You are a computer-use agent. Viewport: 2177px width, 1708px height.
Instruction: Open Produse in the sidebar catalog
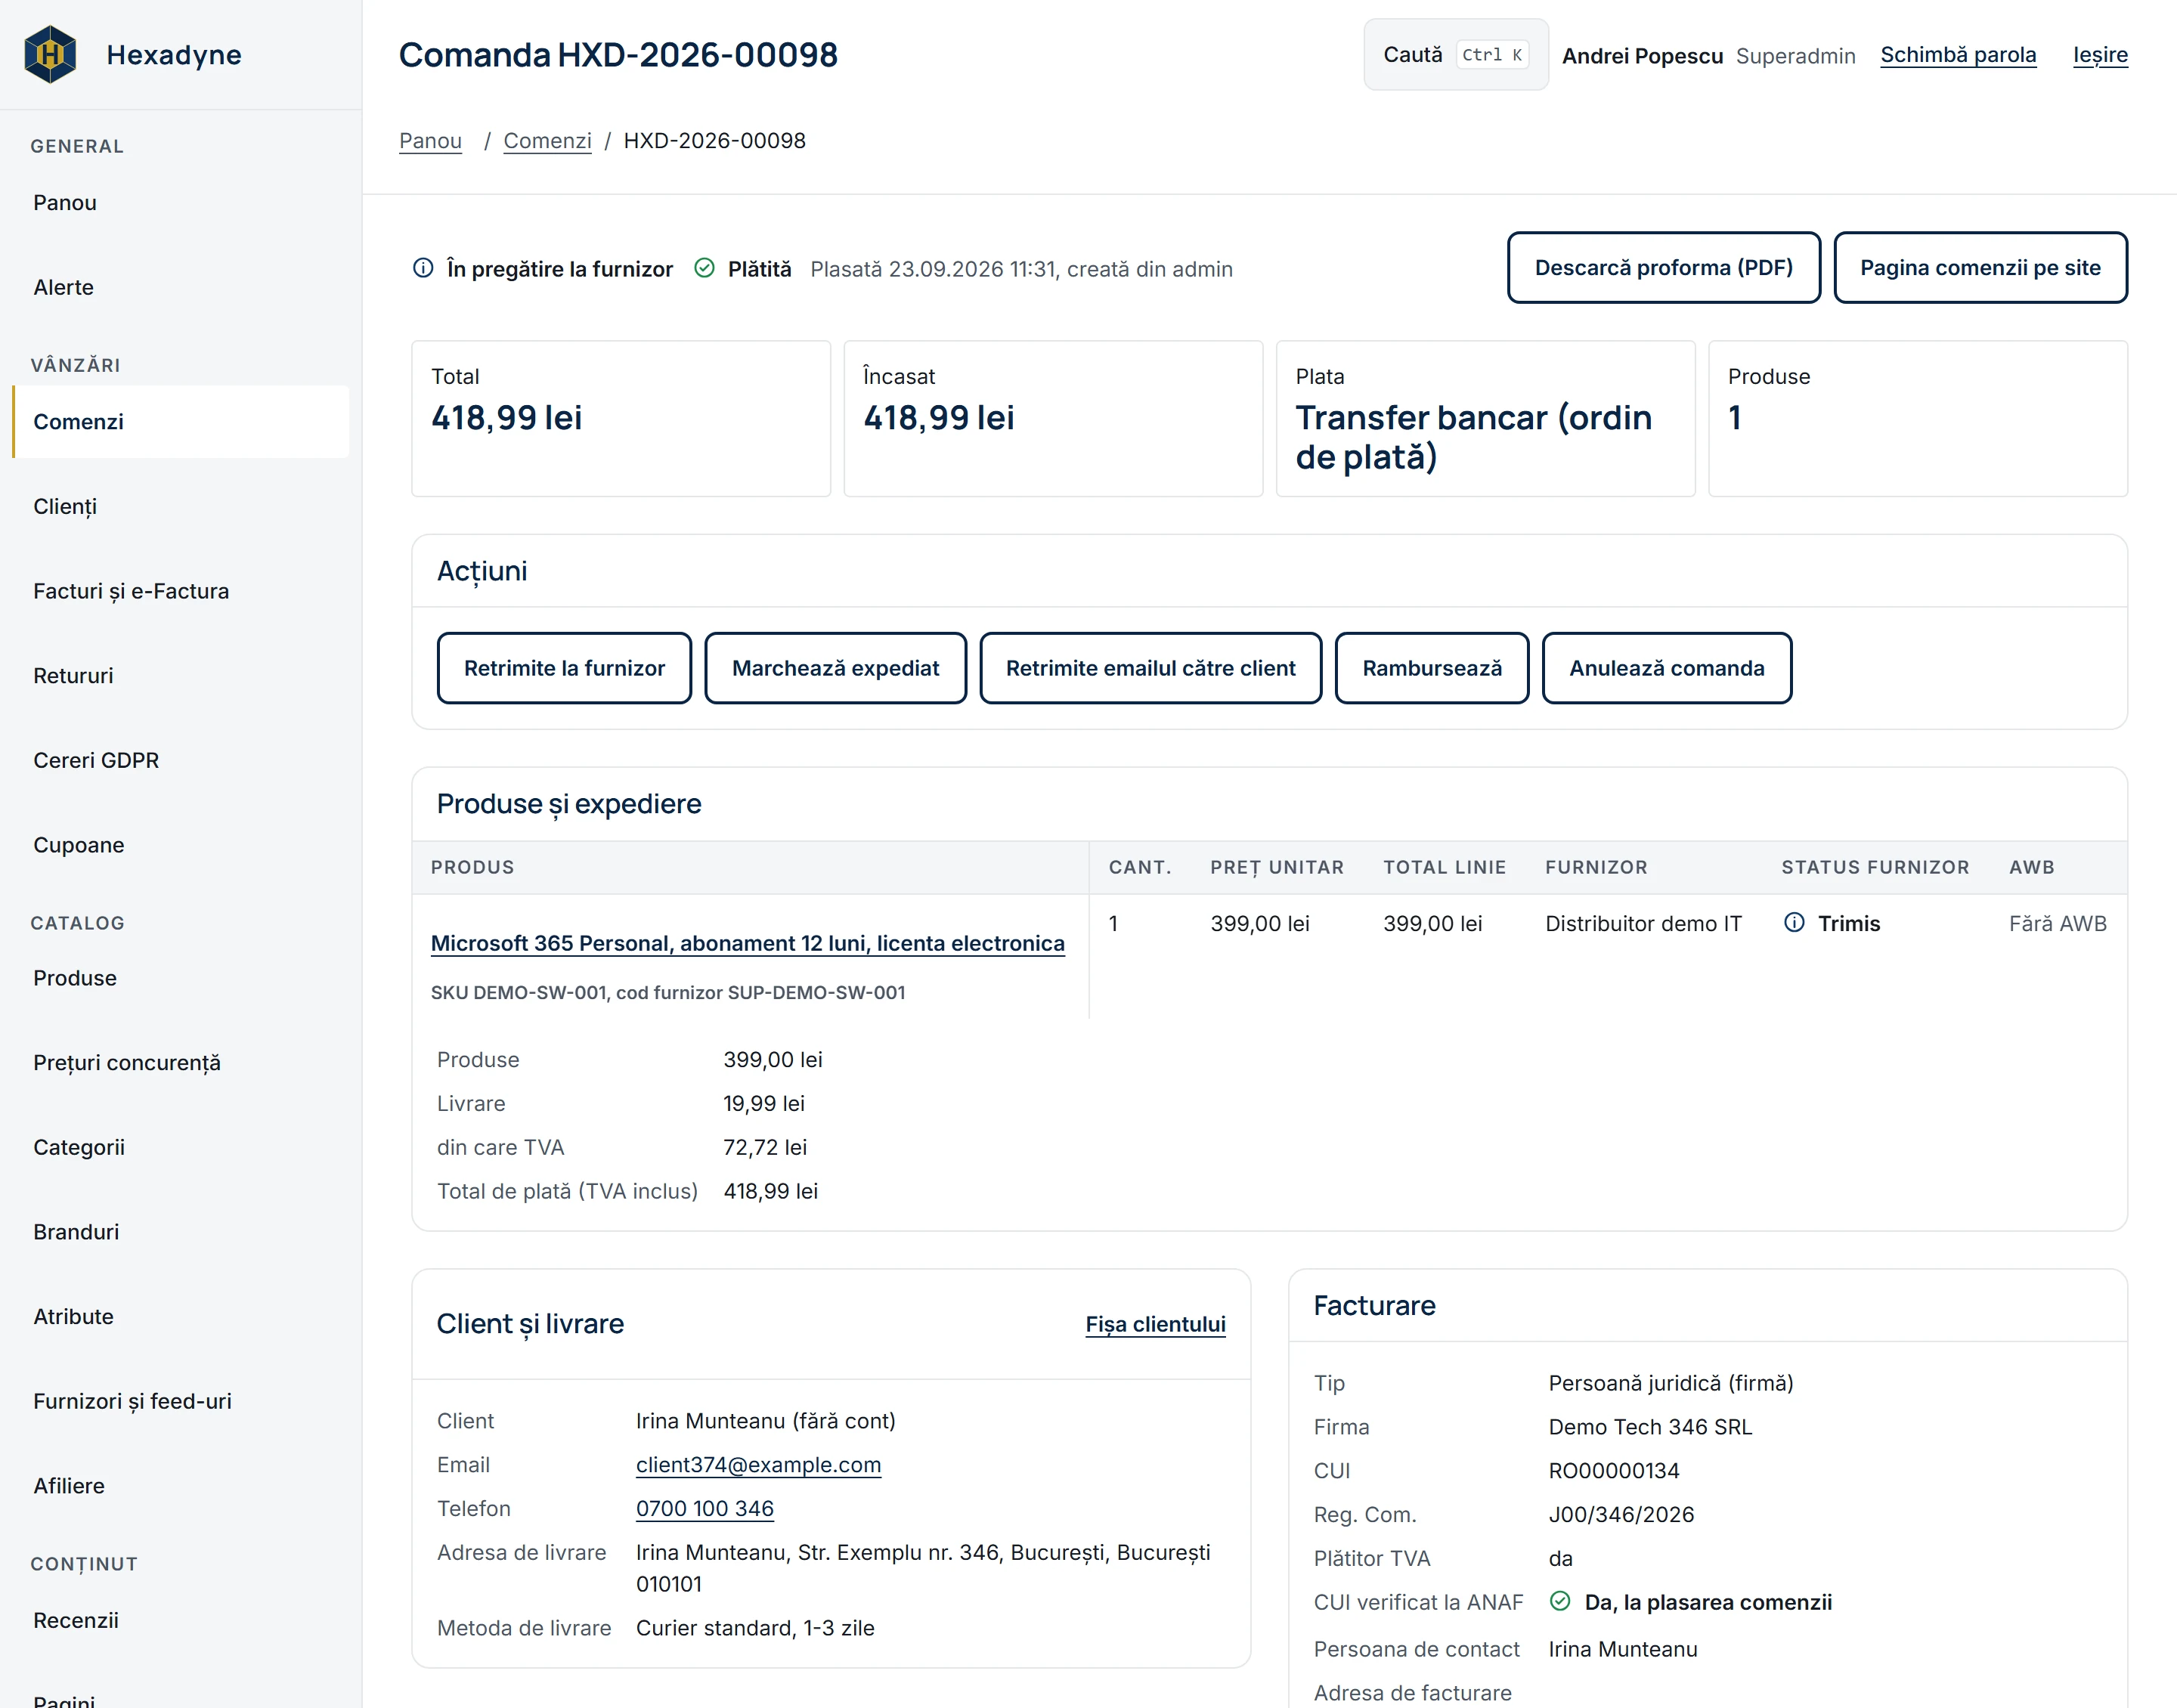pyautogui.click(x=181, y=978)
